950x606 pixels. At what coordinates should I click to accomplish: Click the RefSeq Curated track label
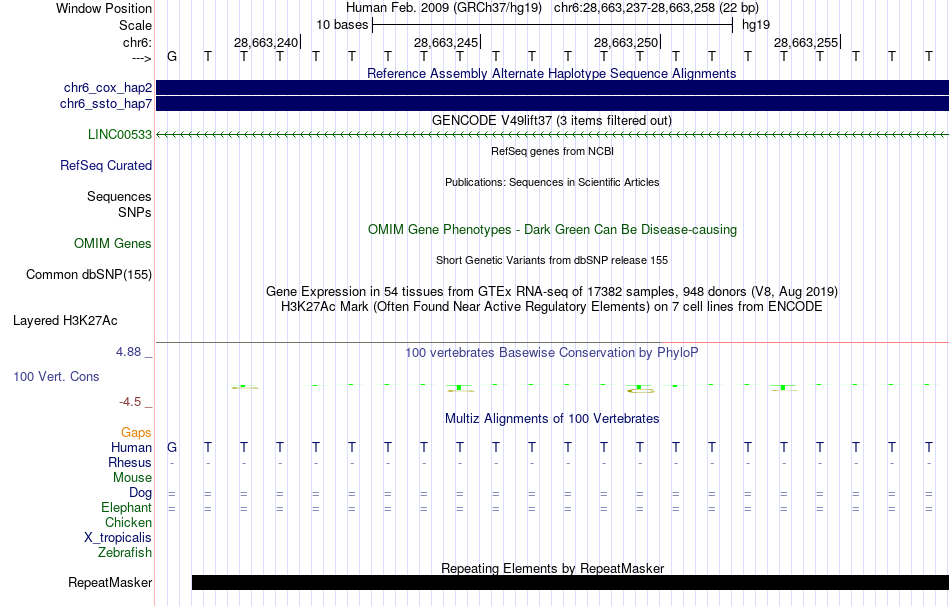point(106,165)
